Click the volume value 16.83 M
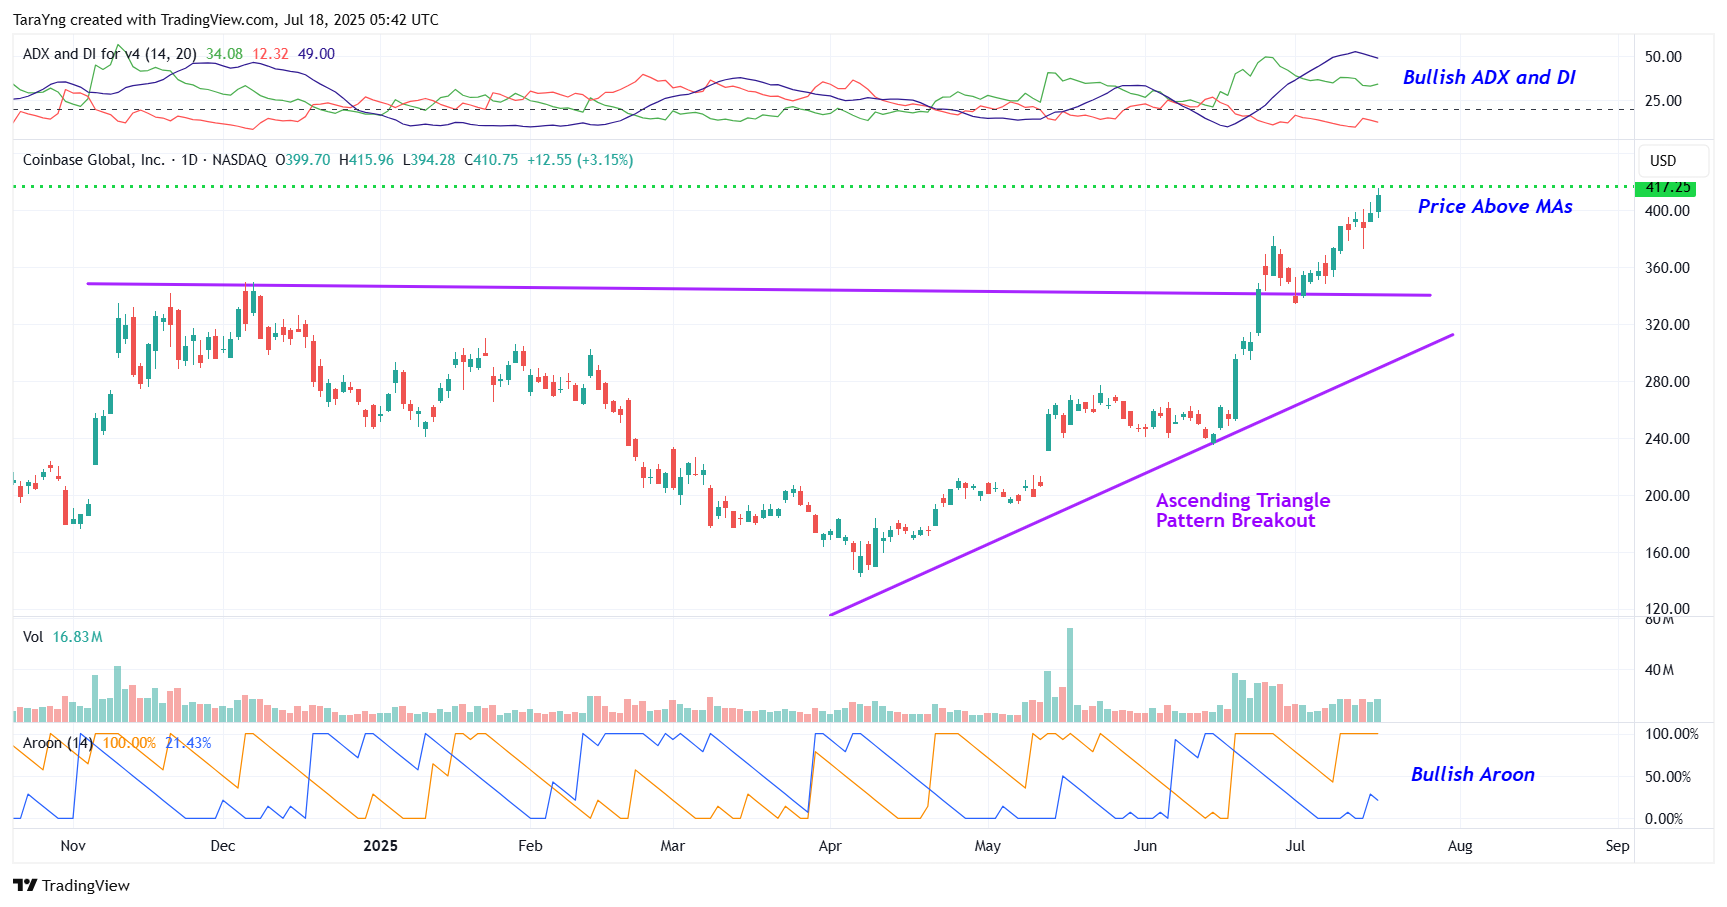This screenshot has height=907, width=1727. [x=77, y=637]
